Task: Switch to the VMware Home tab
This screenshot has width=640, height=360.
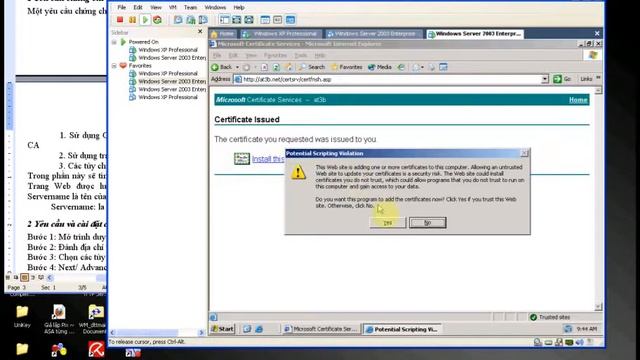Action: point(223,34)
